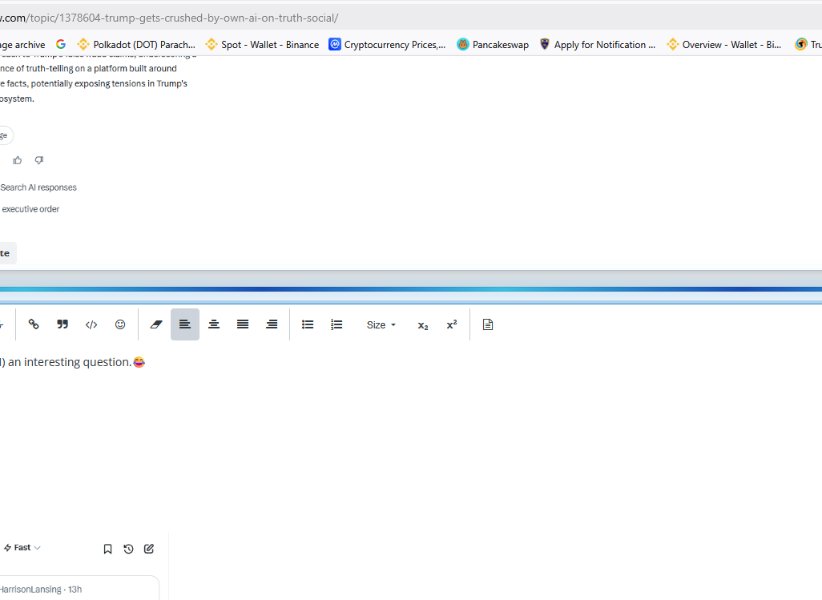Apply subscript formatting
This screenshot has width=822, height=600.
(423, 325)
